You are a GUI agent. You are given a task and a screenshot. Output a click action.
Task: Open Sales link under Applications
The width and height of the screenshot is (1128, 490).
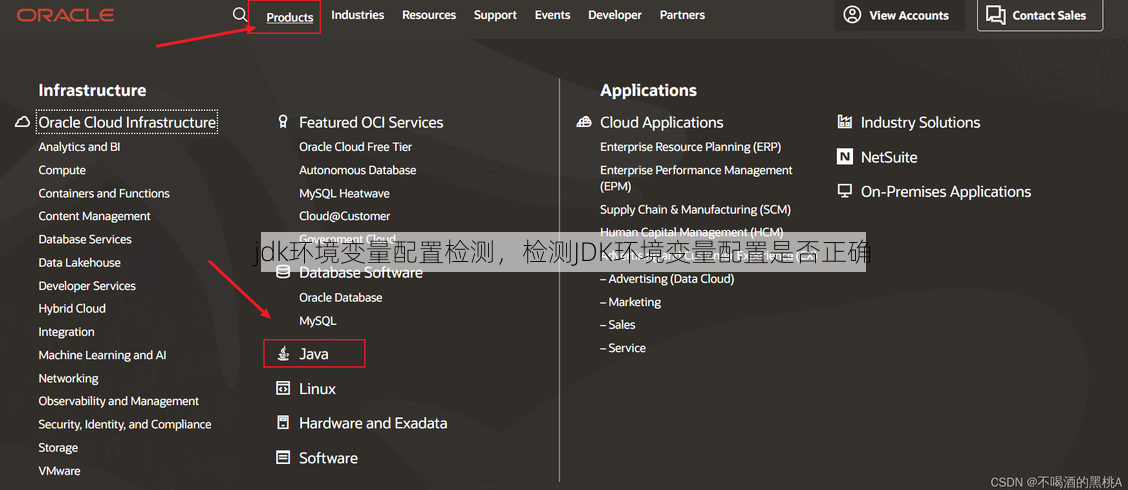(617, 325)
